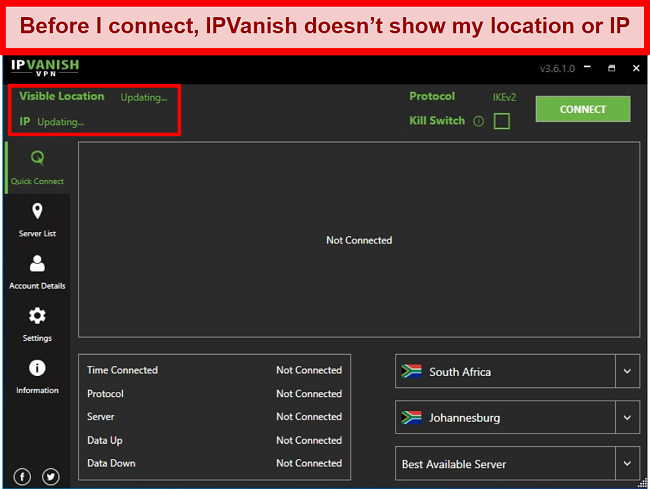
Task: Open the Information tab
Action: click(37, 377)
